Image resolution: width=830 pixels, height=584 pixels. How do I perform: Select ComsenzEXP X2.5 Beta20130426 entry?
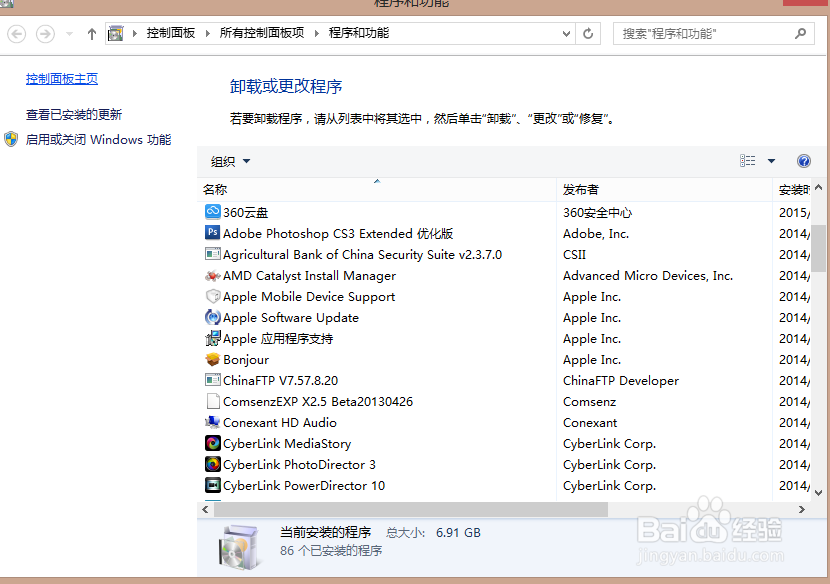(x=318, y=401)
